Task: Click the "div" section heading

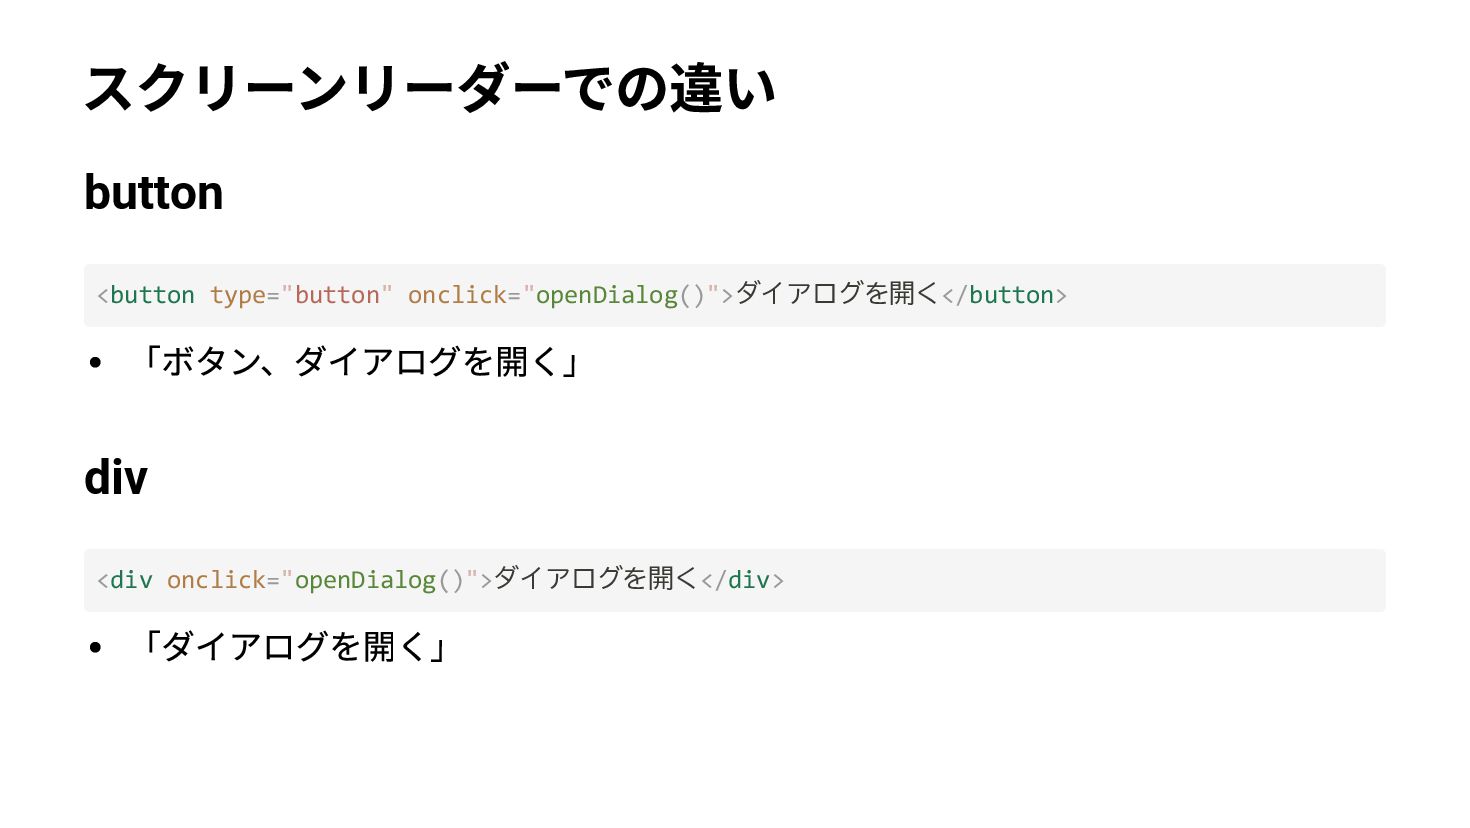Action: click(x=116, y=477)
